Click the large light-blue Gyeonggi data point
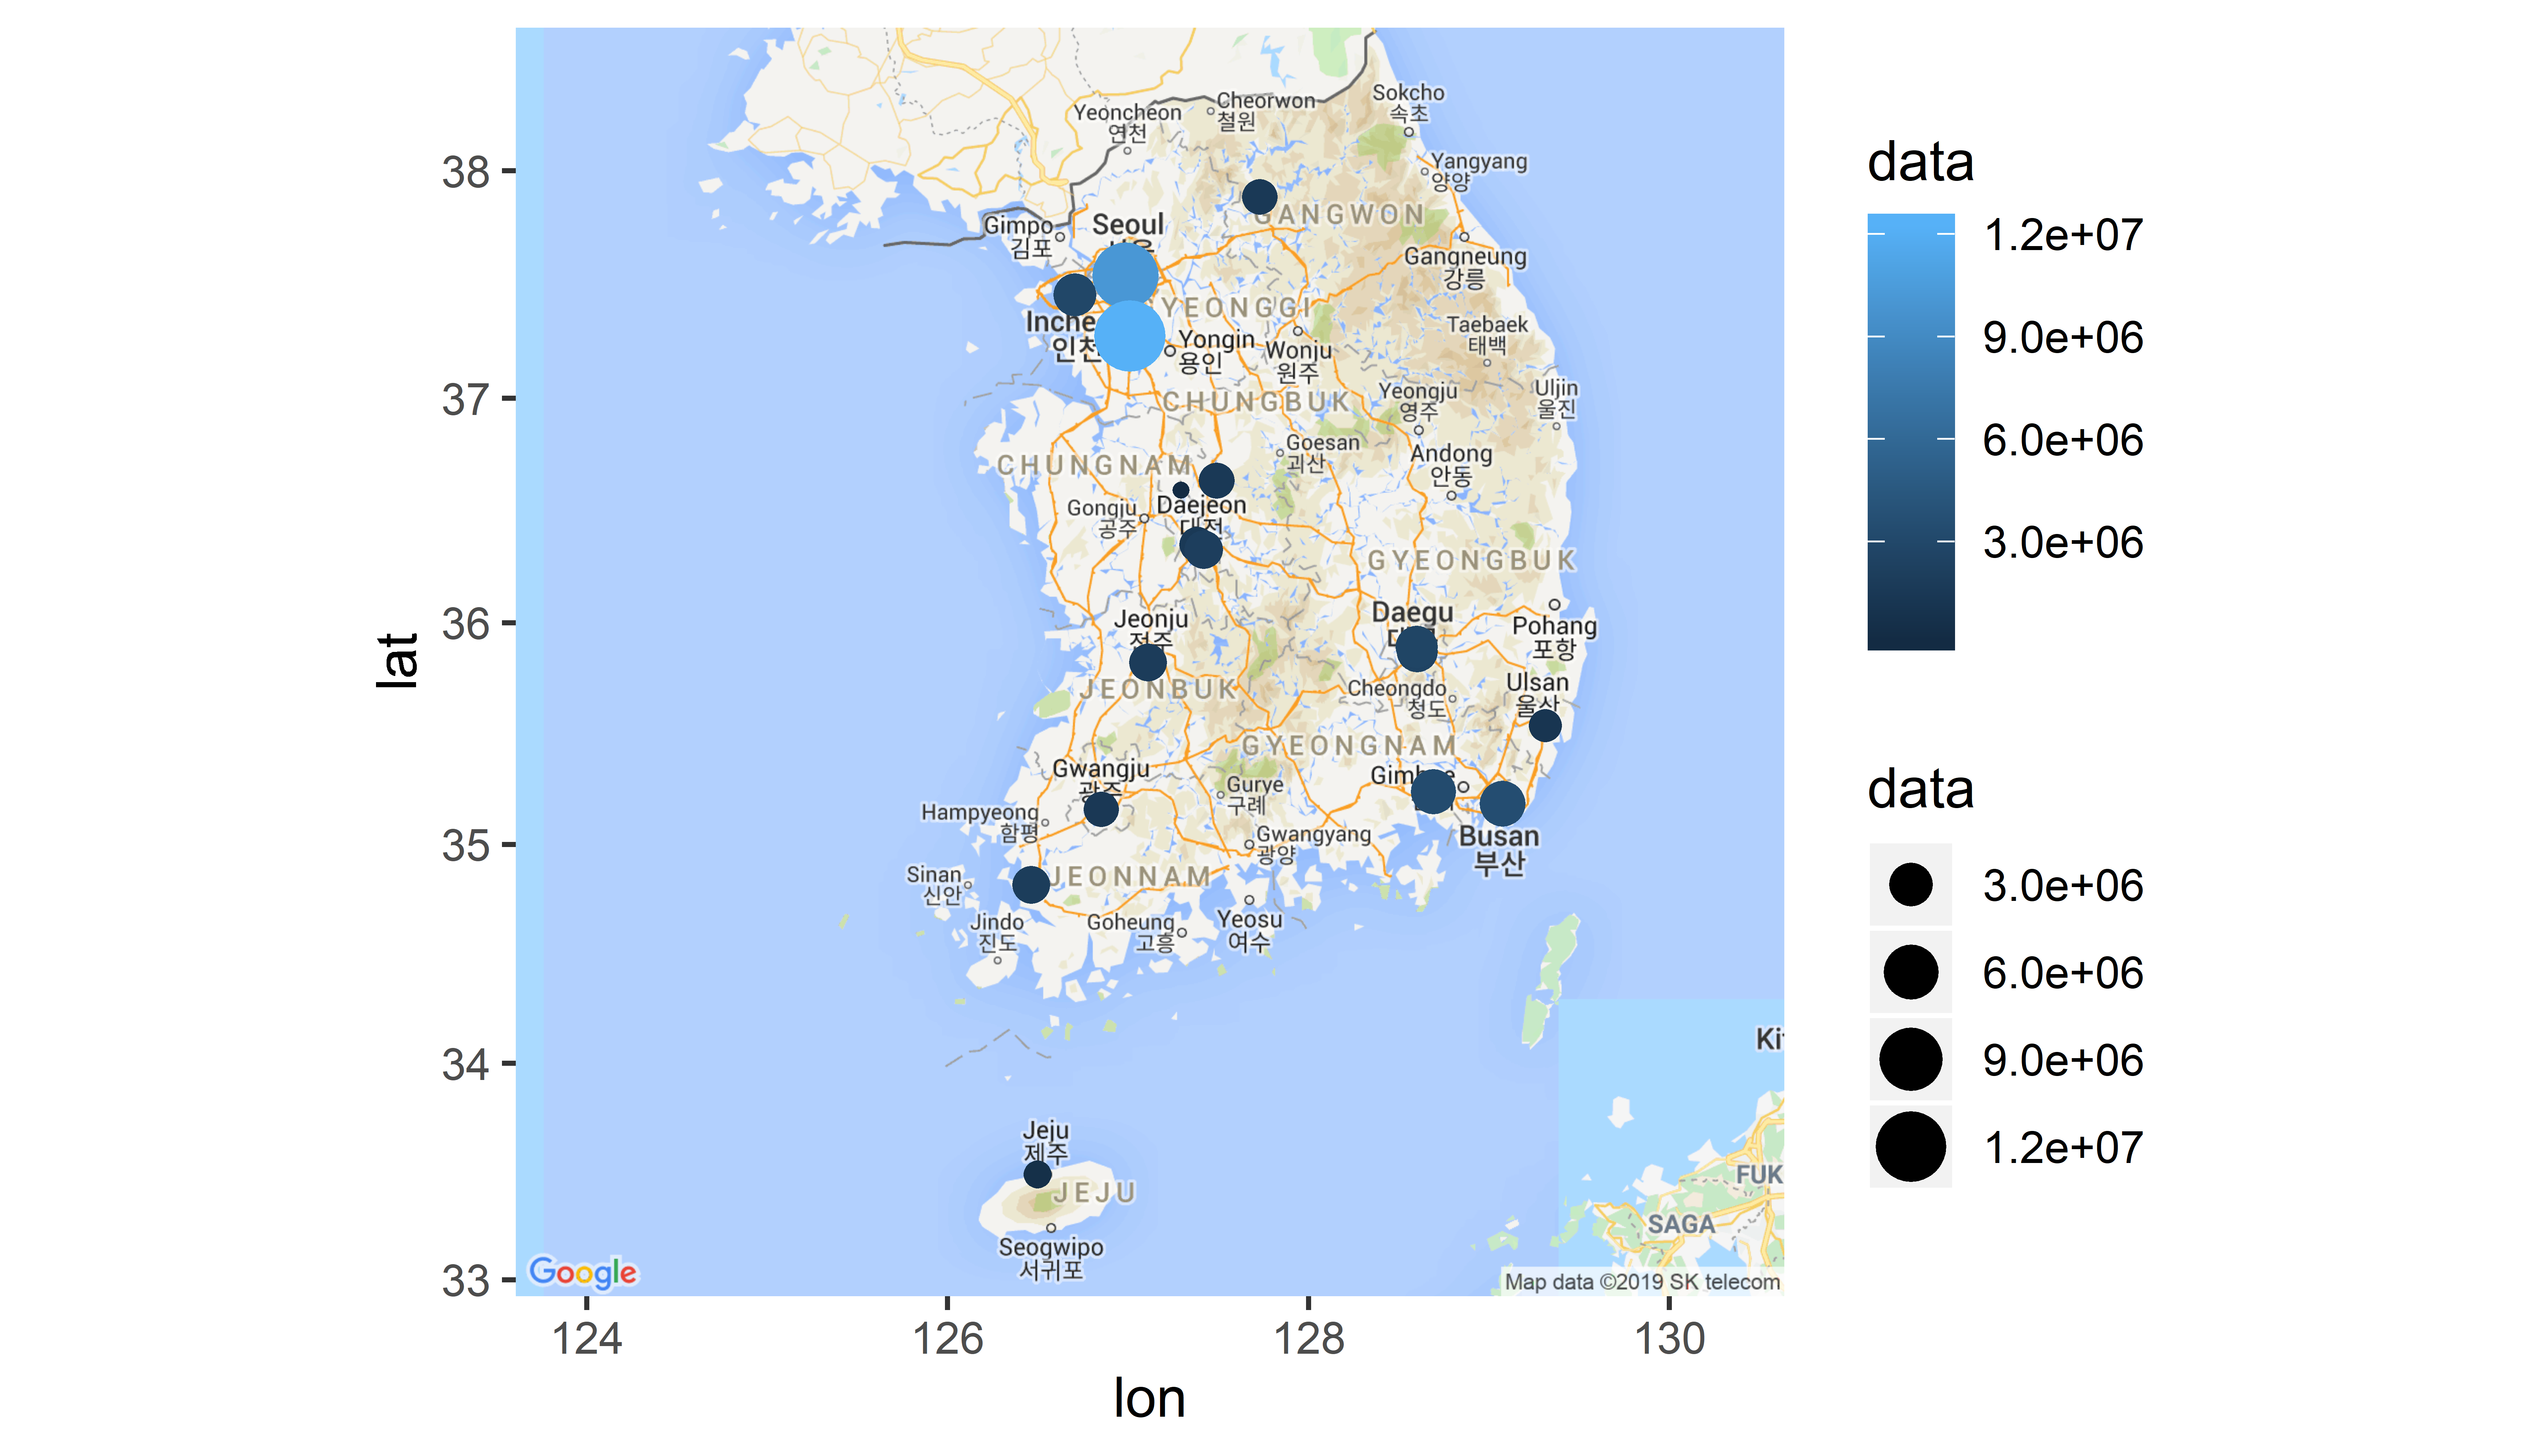The height and width of the screenshot is (1456, 2548). pos(1129,336)
